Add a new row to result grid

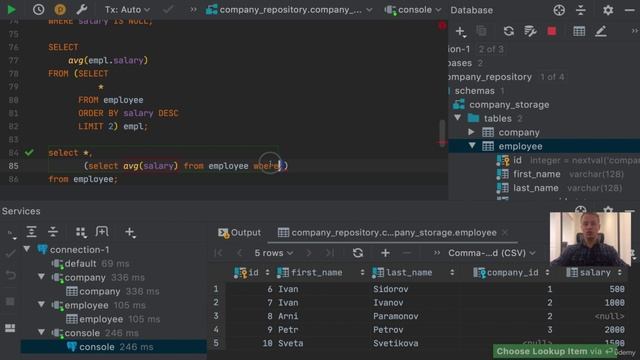[x=385, y=253]
